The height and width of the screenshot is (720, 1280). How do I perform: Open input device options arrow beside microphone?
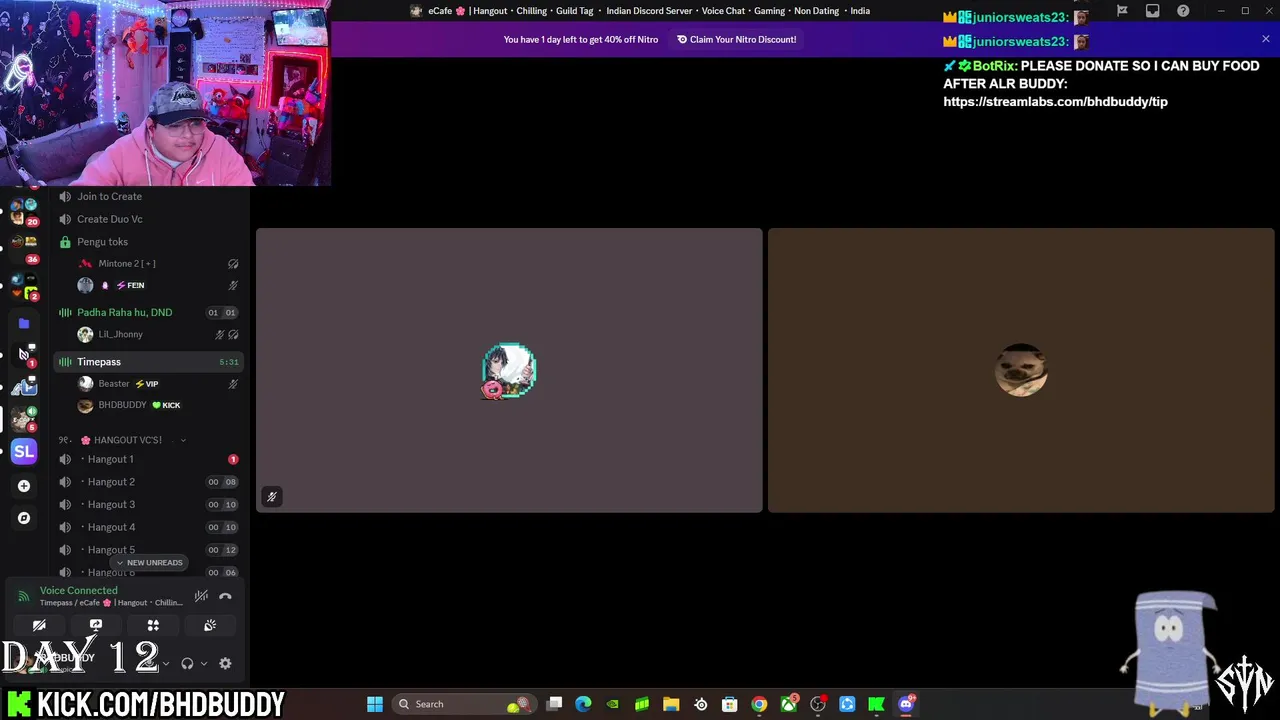point(166,663)
